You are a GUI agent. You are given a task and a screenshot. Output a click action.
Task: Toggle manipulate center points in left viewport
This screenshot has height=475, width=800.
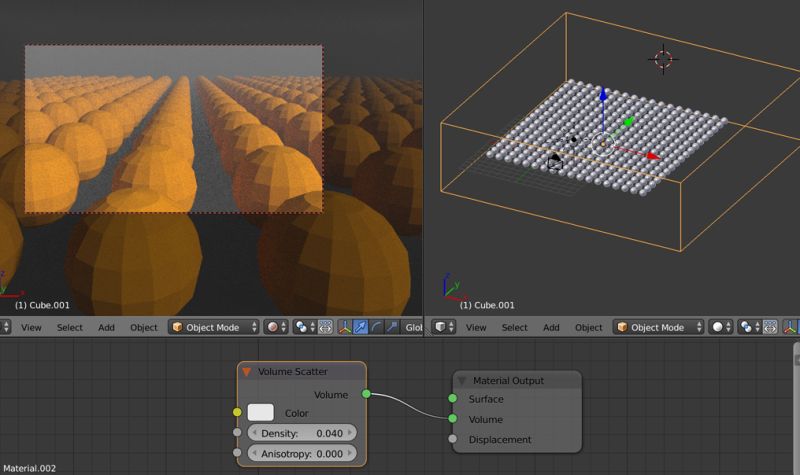(325, 327)
